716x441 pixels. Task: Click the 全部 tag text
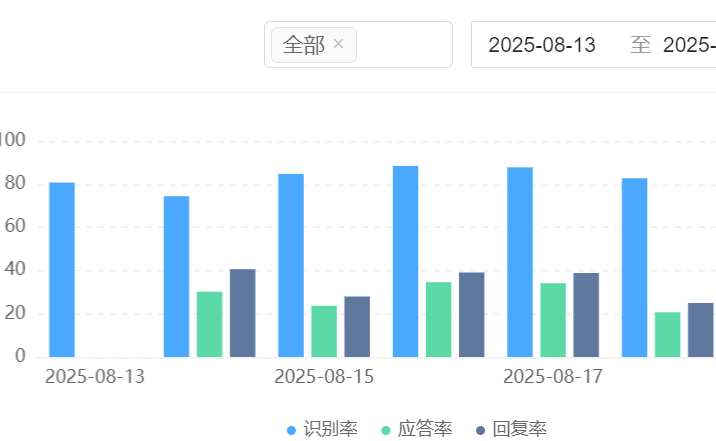coord(304,45)
